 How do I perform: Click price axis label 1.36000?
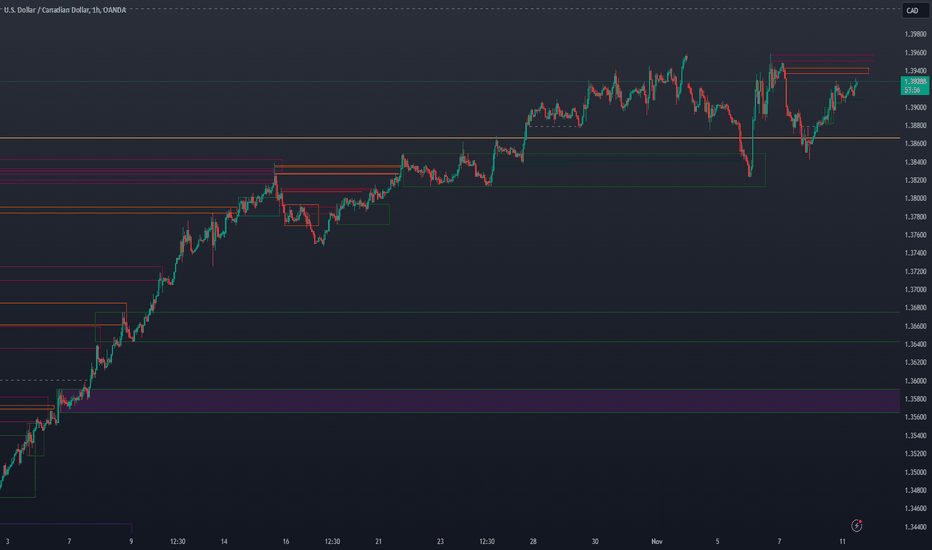click(915, 381)
